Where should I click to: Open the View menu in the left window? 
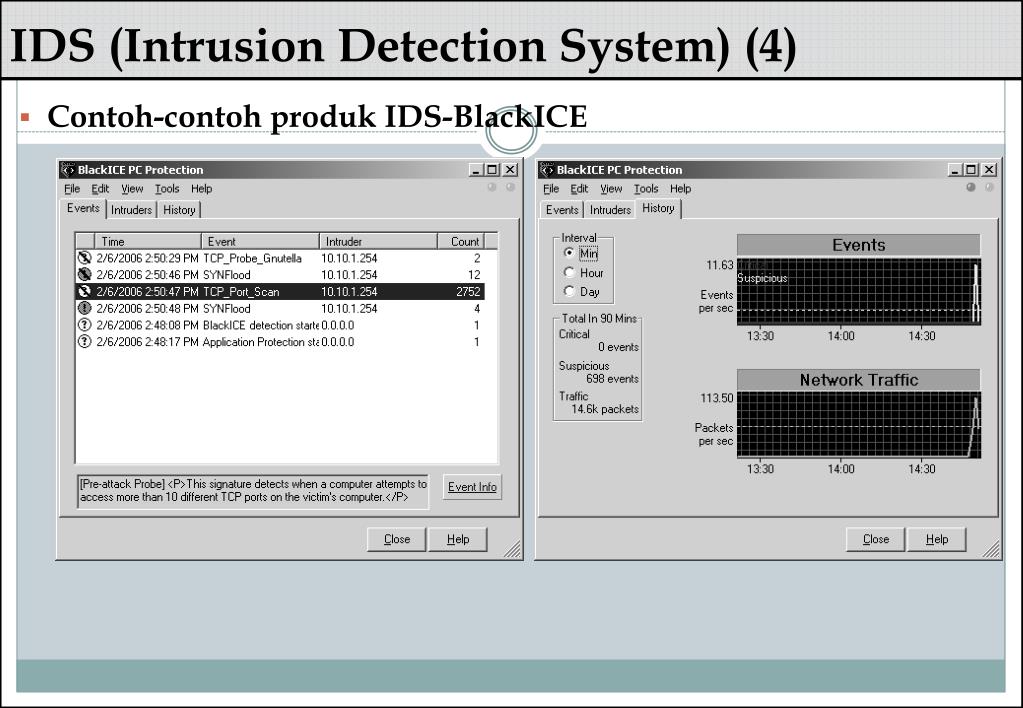132,189
